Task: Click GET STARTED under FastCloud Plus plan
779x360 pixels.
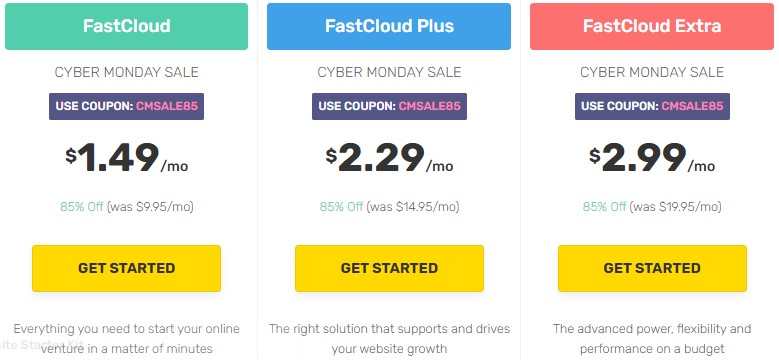Action: (x=389, y=268)
